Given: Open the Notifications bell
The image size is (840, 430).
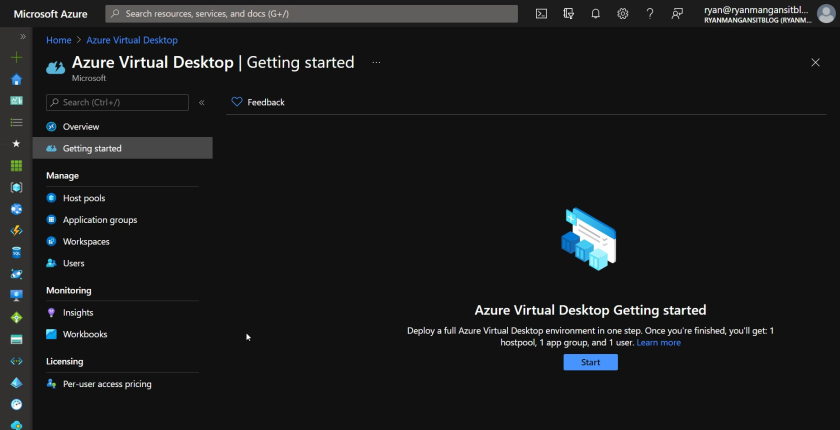Looking at the screenshot, I should [x=596, y=14].
